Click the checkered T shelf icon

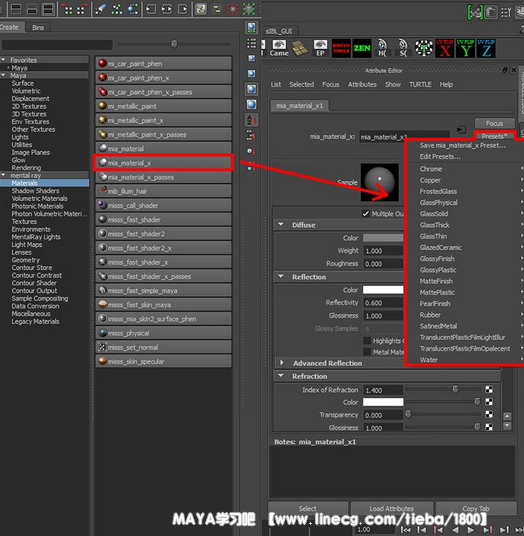pyautogui.click(x=424, y=48)
